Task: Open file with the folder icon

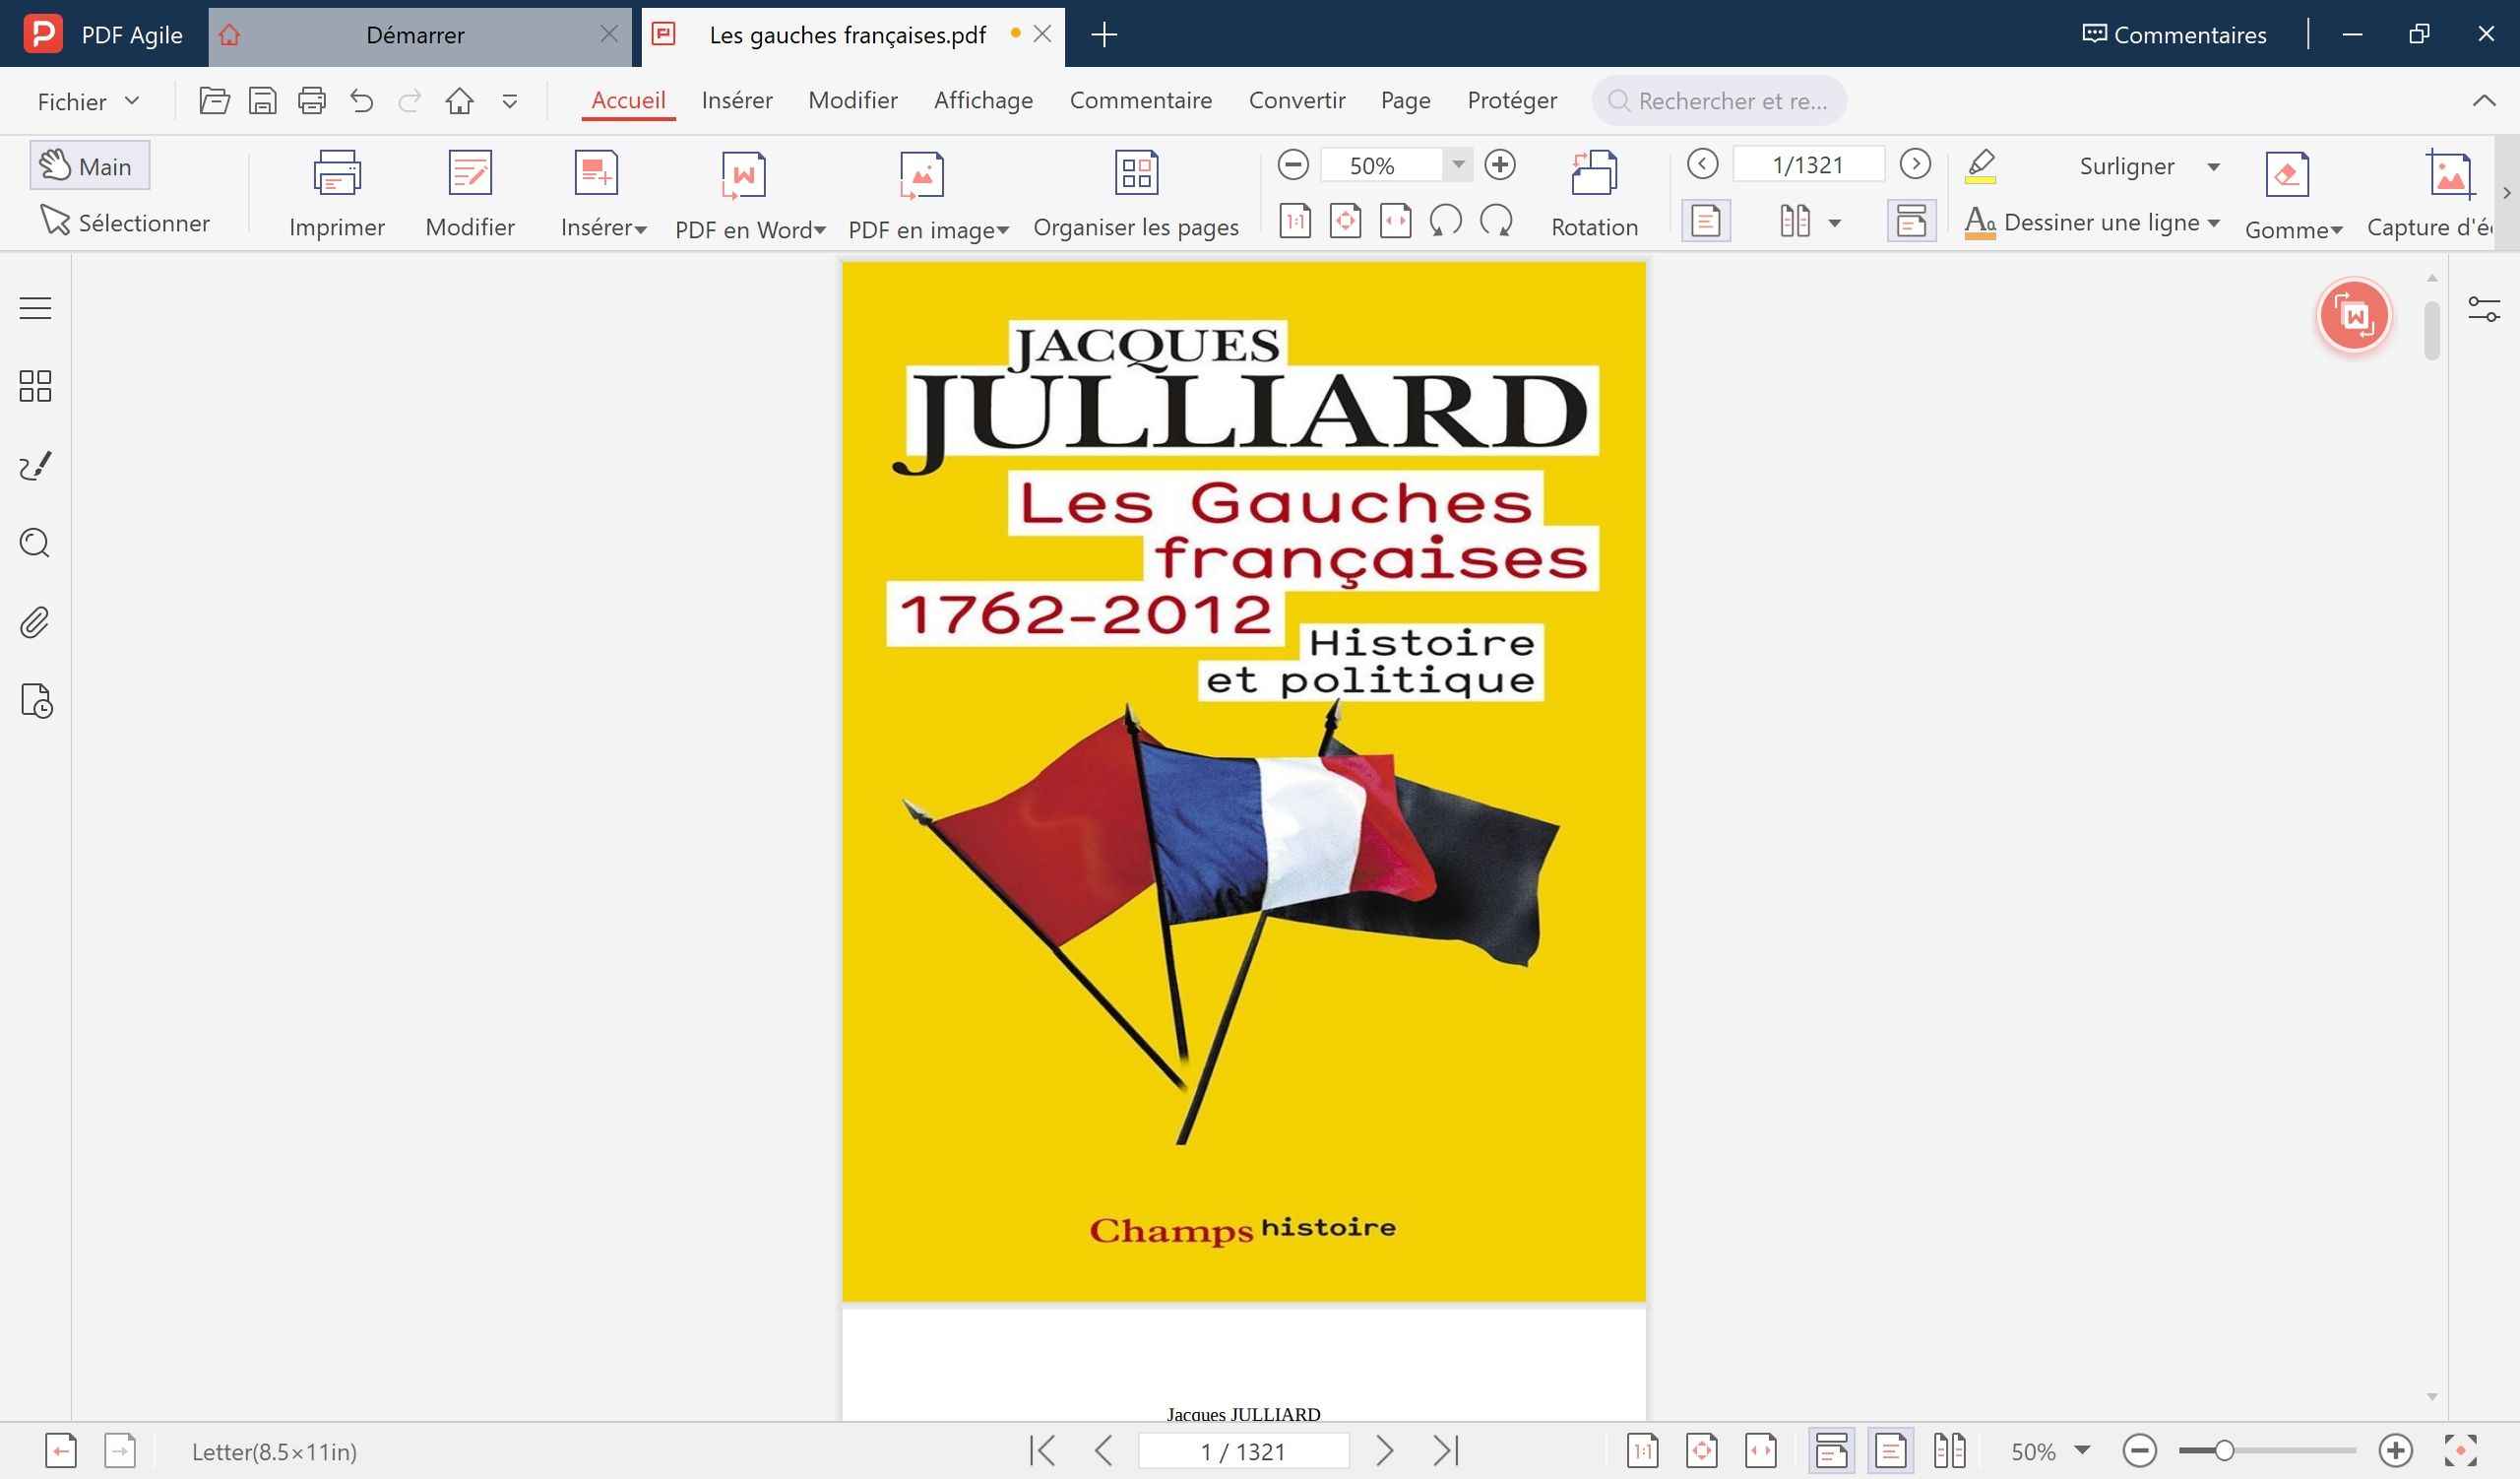Action: [214, 101]
